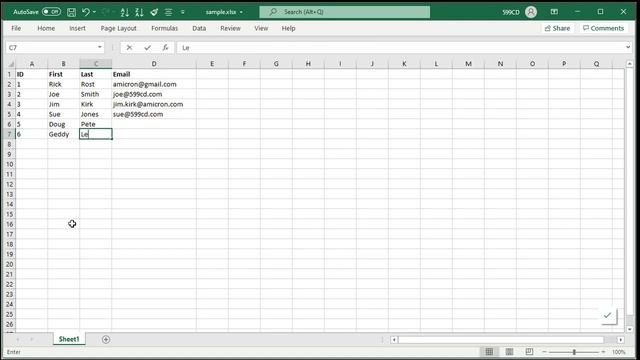Open the Formulas tab
The height and width of the screenshot is (360, 640).
(164, 28)
